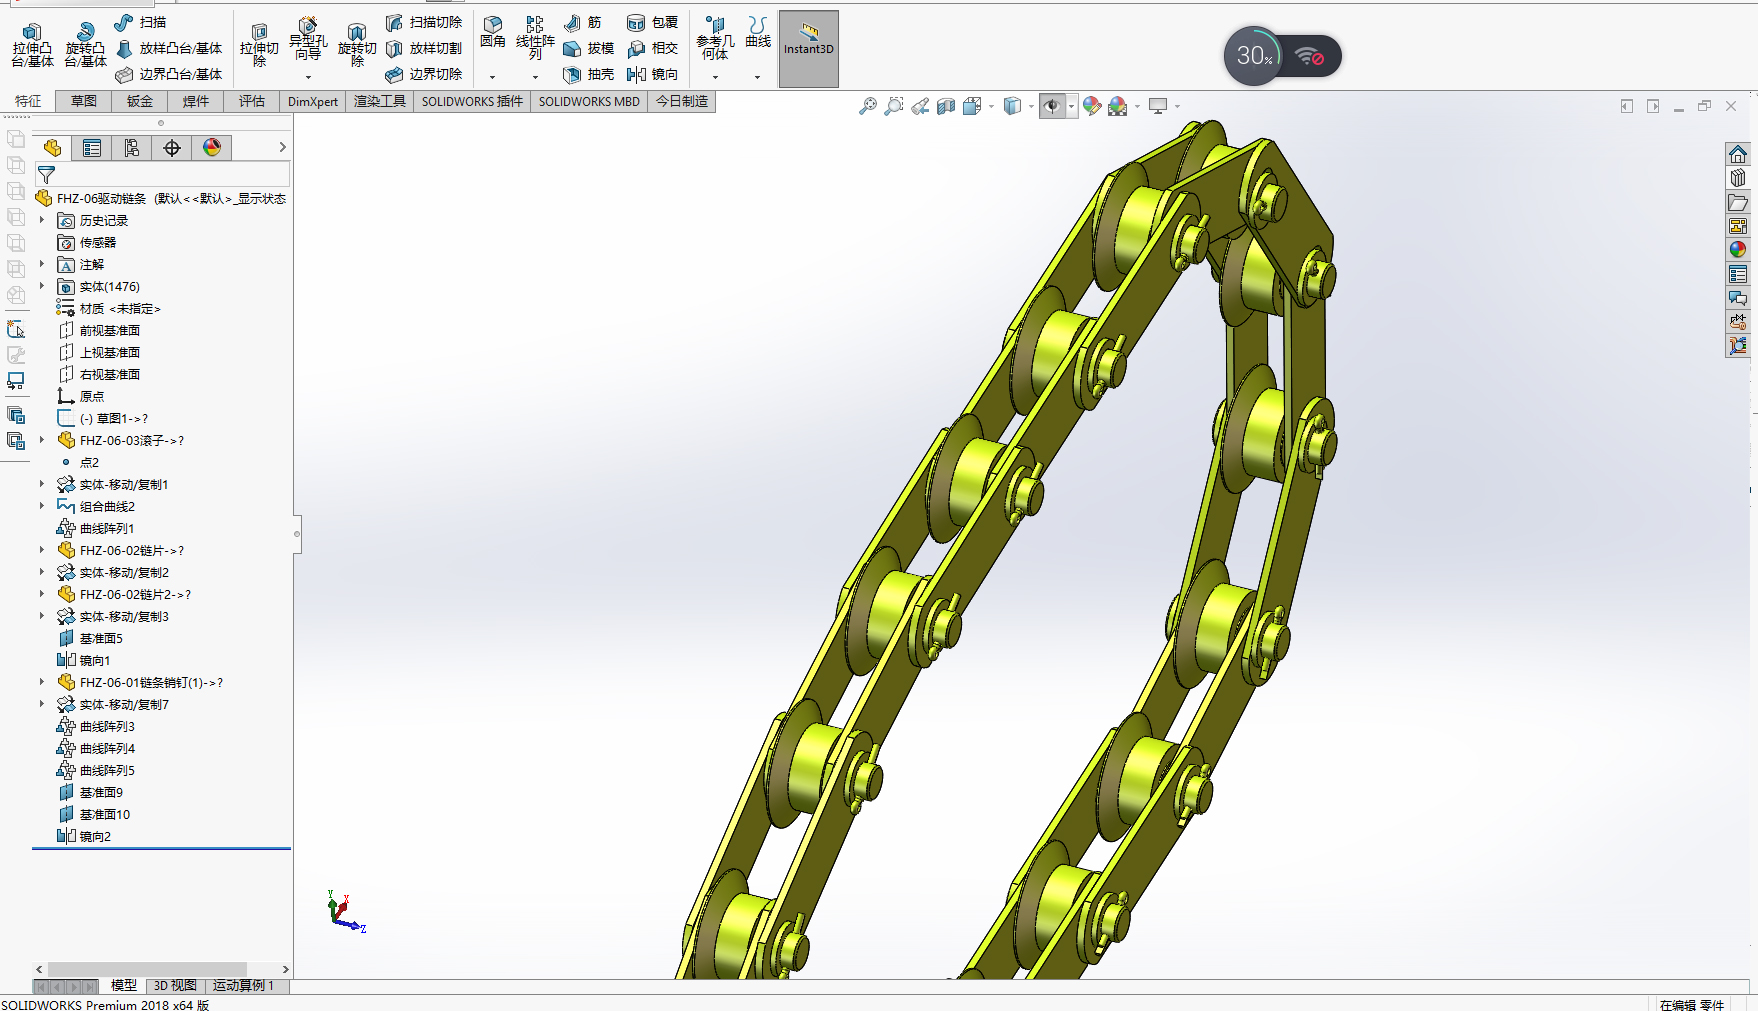1758x1011 pixels.
Task: Open the 运动算例 1 bottom tab
Action: point(243,986)
